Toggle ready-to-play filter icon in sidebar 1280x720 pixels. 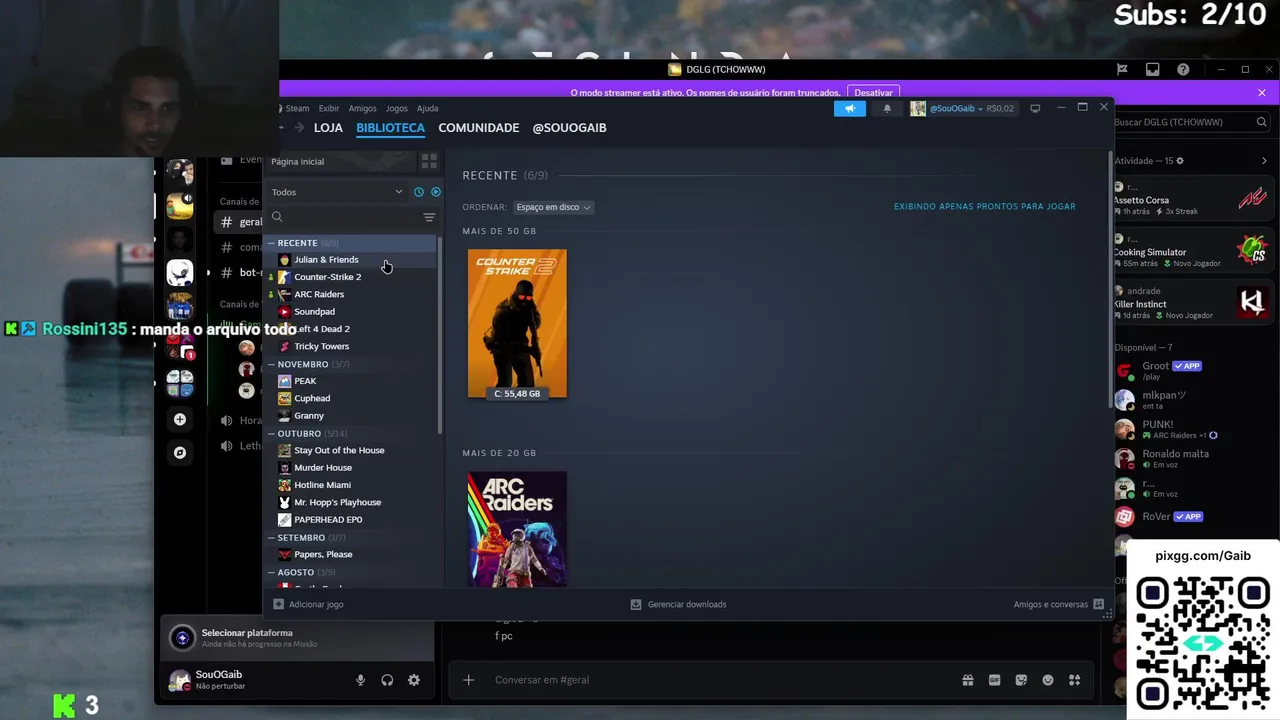[x=435, y=192]
